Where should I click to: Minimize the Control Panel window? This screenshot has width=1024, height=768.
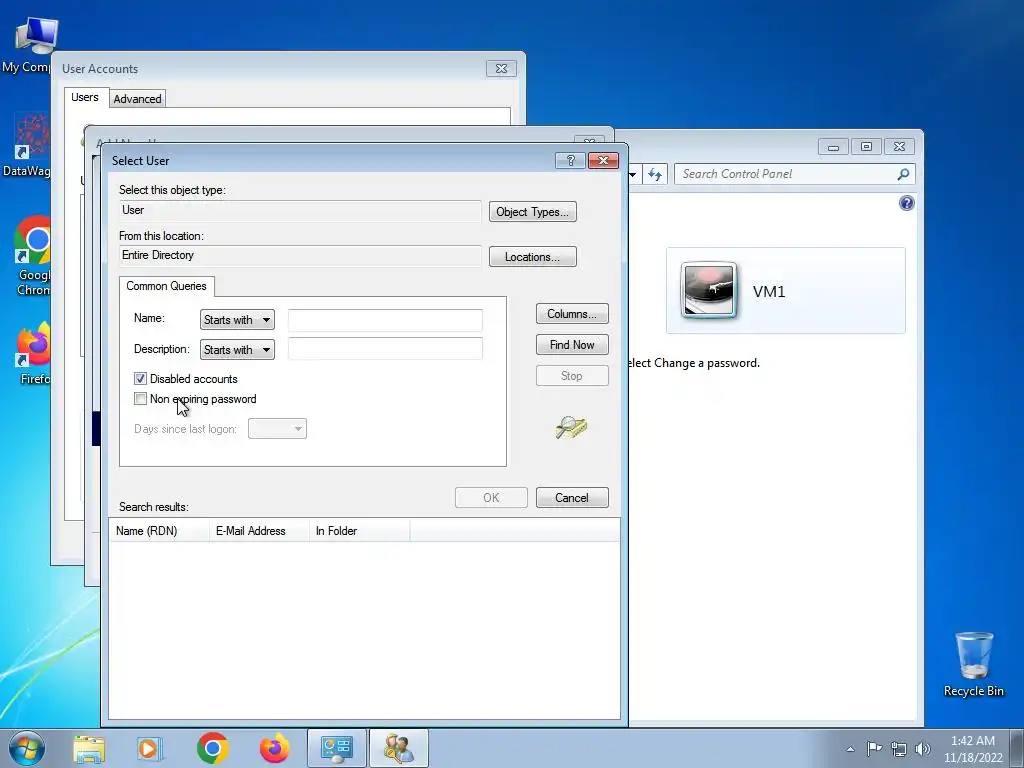(x=833, y=146)
